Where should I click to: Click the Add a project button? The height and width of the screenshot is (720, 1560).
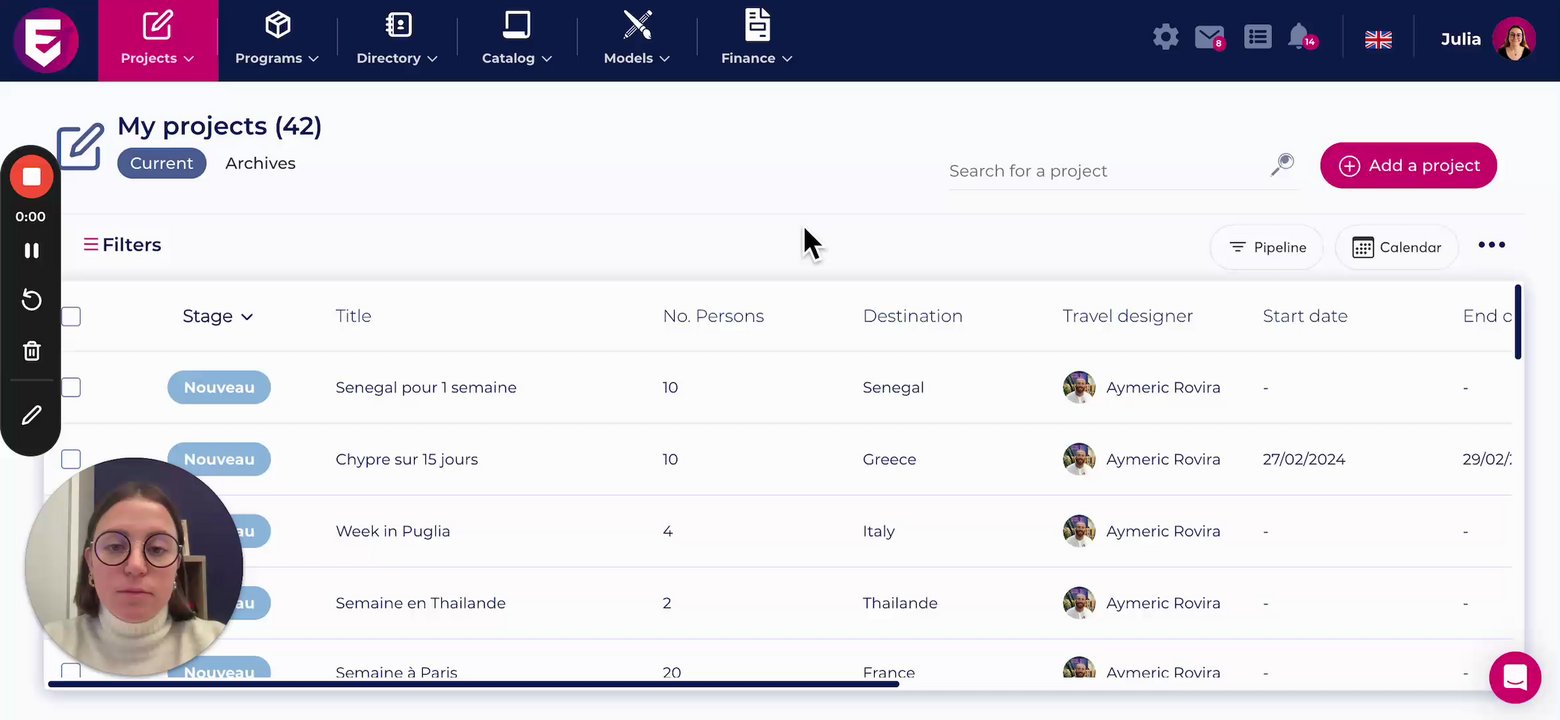(1408, 166)
